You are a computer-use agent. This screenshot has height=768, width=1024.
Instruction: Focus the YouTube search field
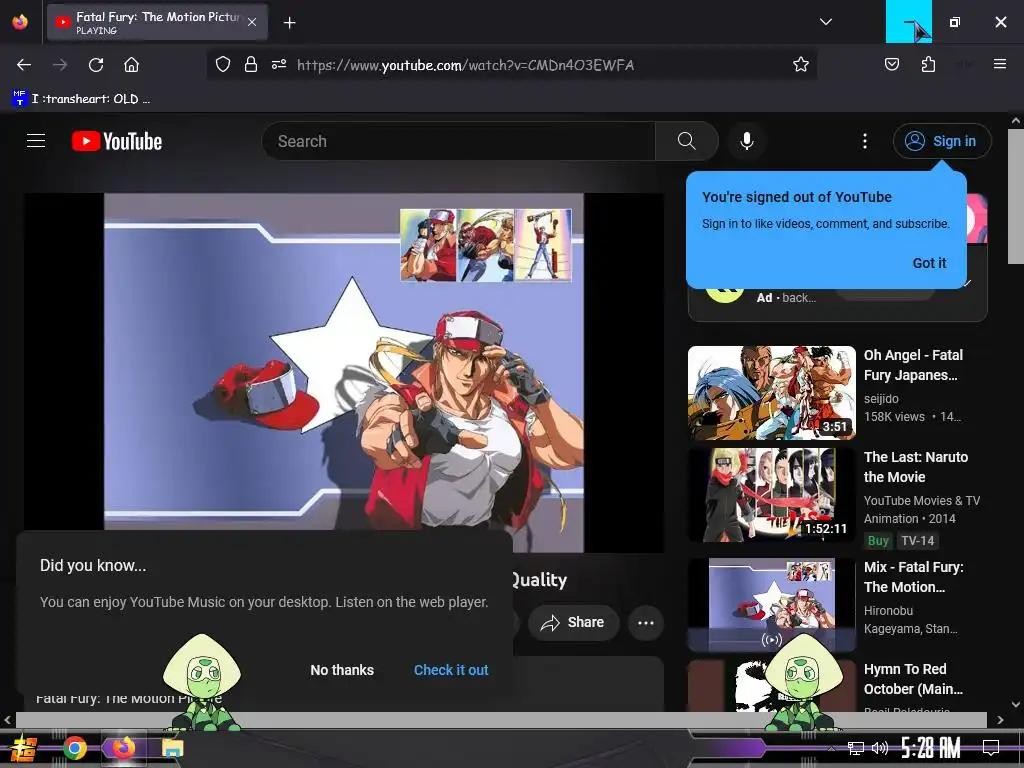point(458,141)
